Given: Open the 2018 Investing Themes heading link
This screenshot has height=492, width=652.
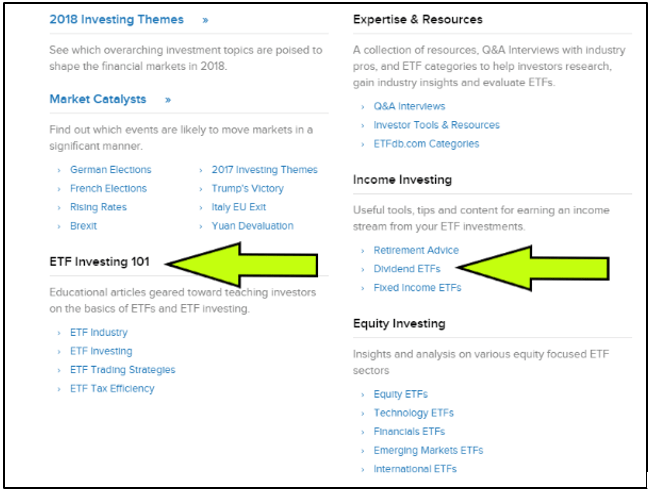Looking at the screenshot, I should point(116,20).
